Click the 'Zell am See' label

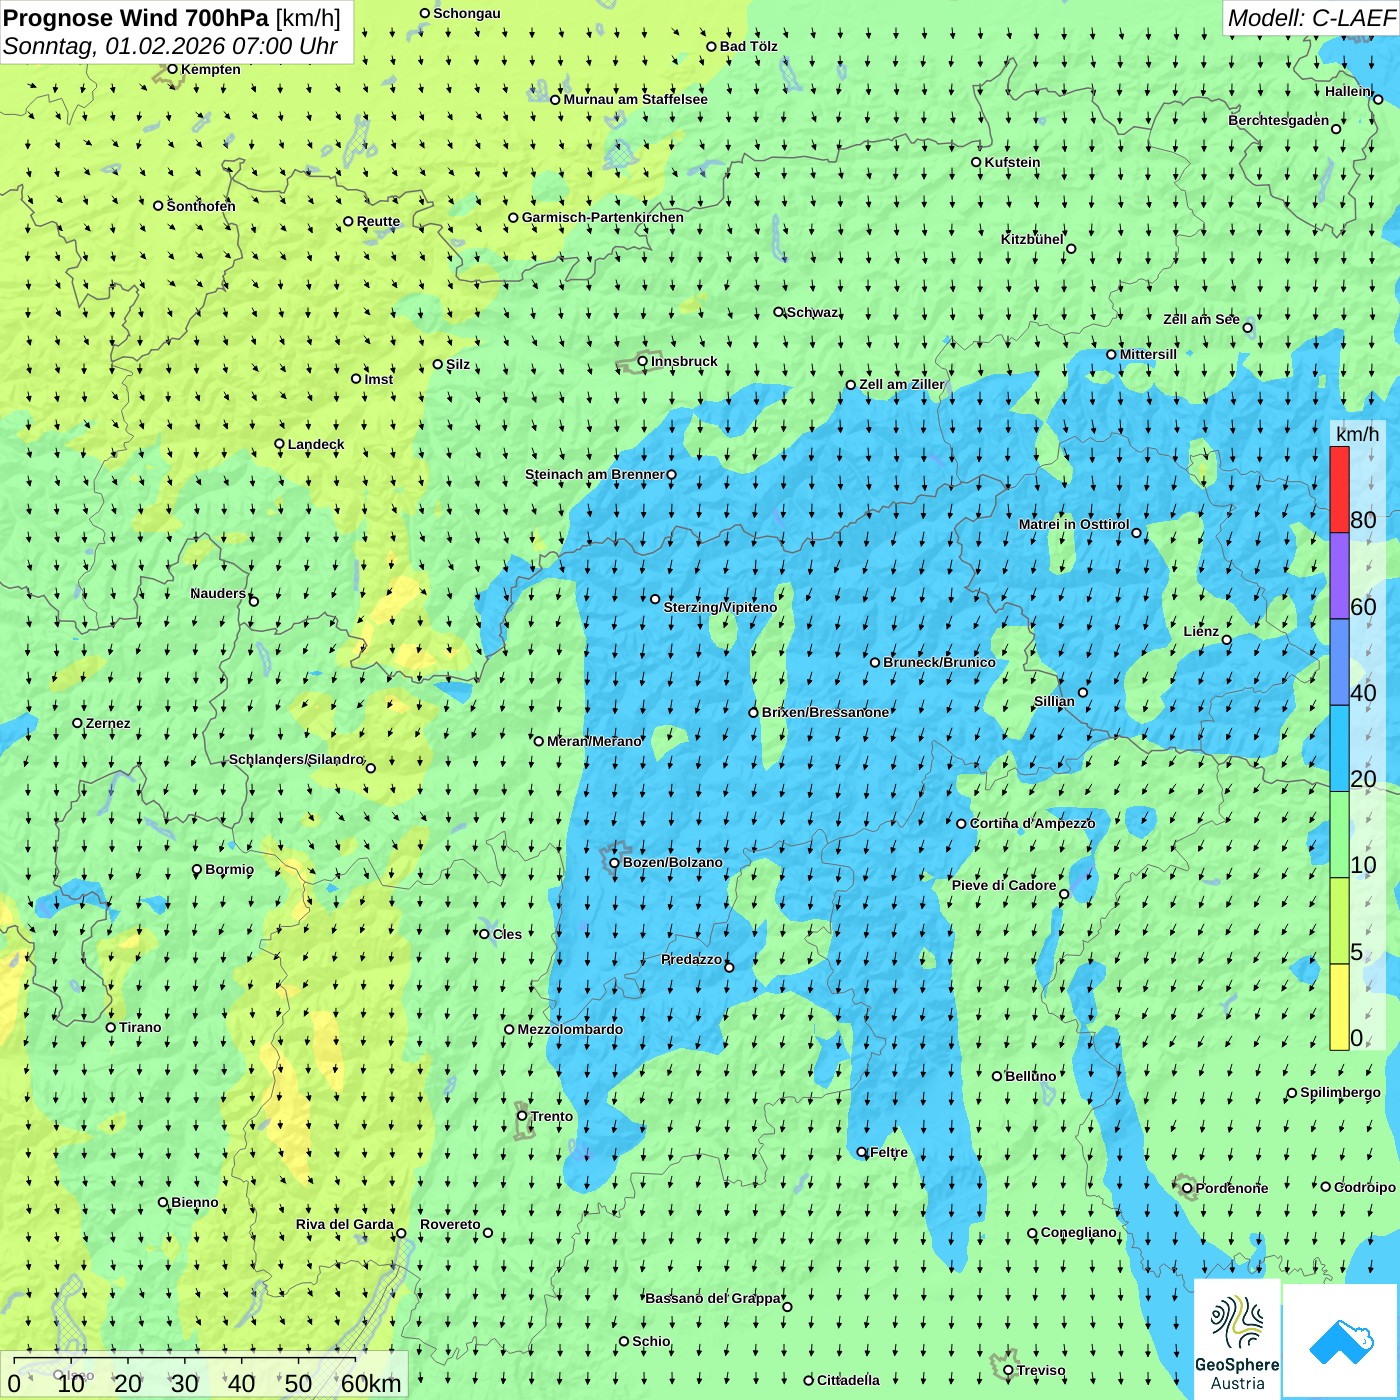click(x=1201, y=319)
